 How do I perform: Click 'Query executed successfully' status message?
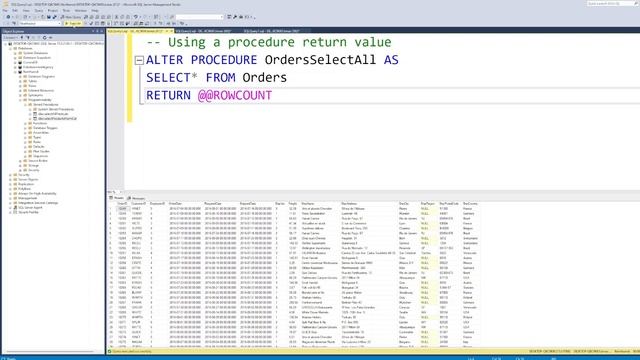coord(132,351)
